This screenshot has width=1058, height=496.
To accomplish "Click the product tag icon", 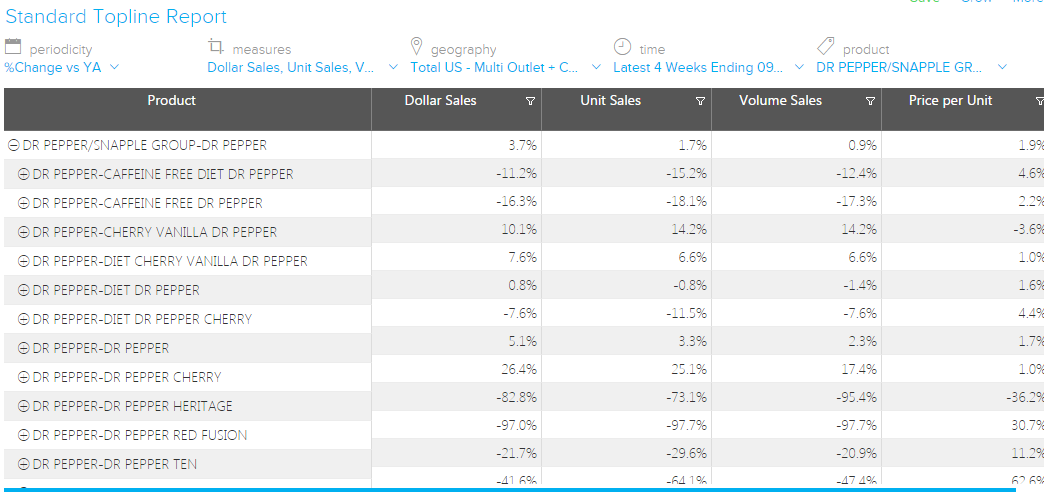I will click(825, 47).
